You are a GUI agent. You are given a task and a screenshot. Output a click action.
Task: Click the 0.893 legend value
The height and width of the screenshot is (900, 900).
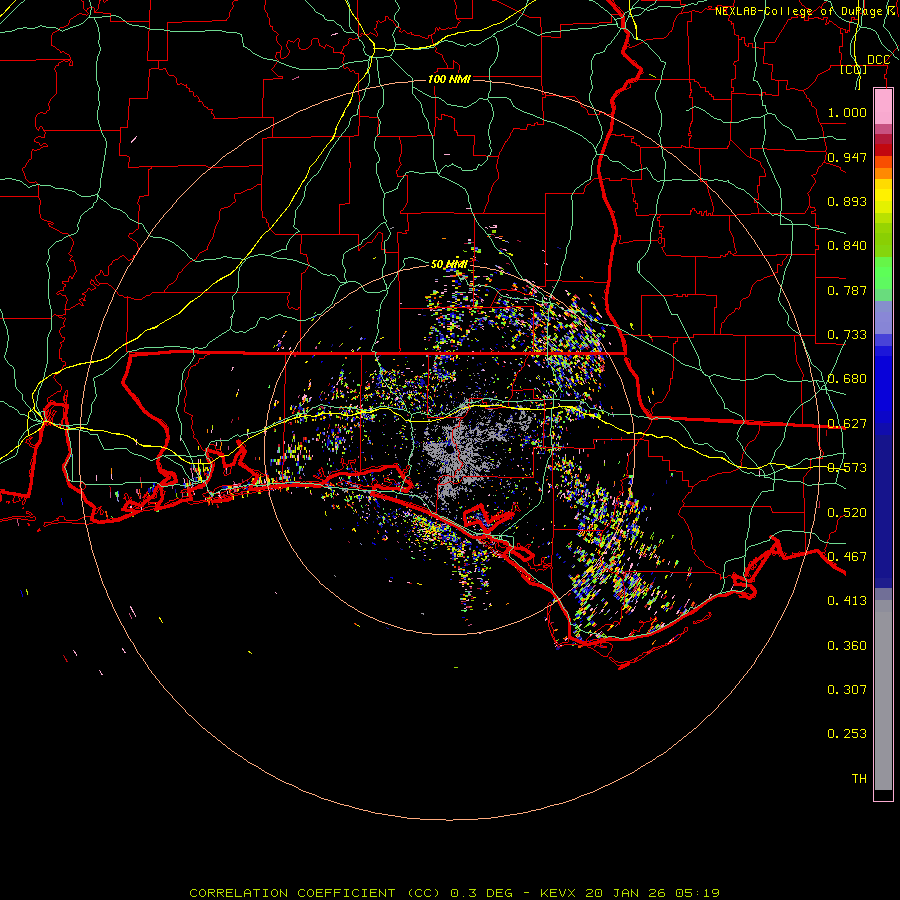(x=847, y=201)
